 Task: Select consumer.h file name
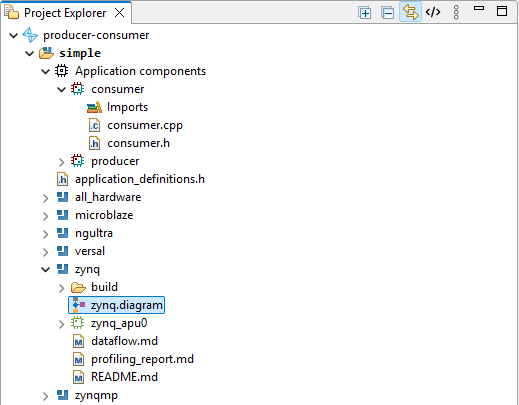(x=138, y=143)
